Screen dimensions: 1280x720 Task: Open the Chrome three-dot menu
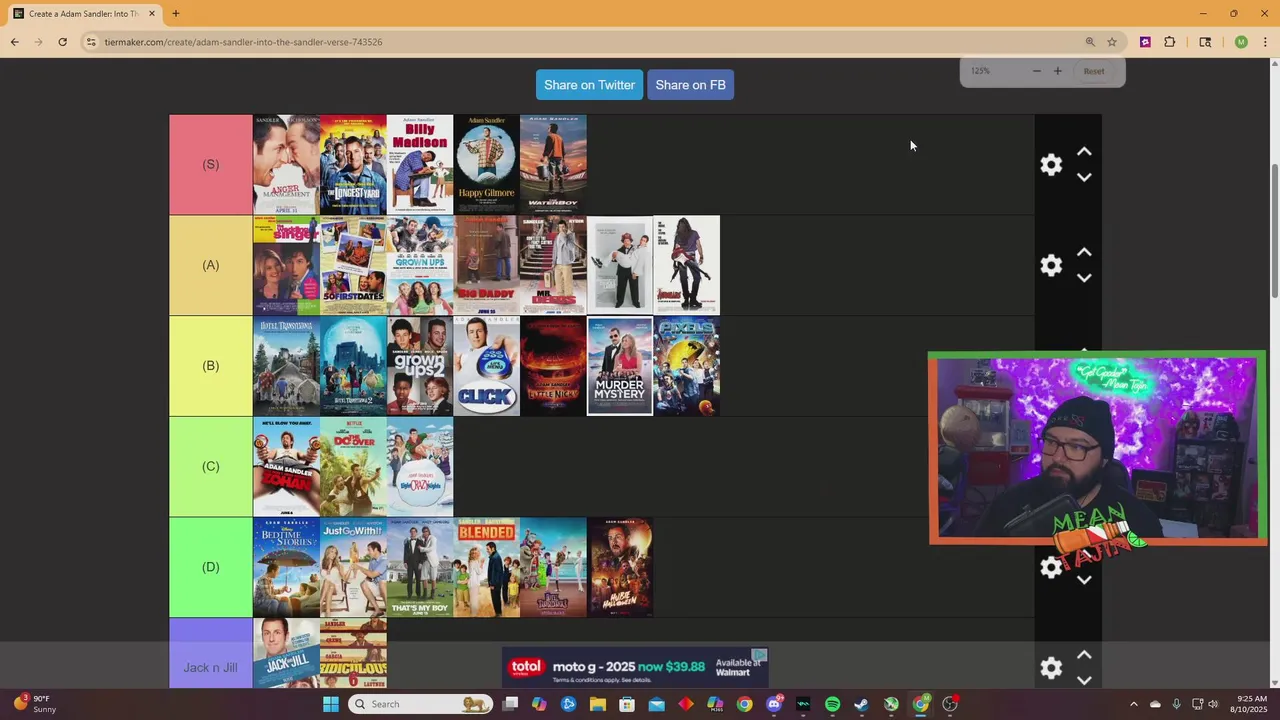[x=1266, y=42]
